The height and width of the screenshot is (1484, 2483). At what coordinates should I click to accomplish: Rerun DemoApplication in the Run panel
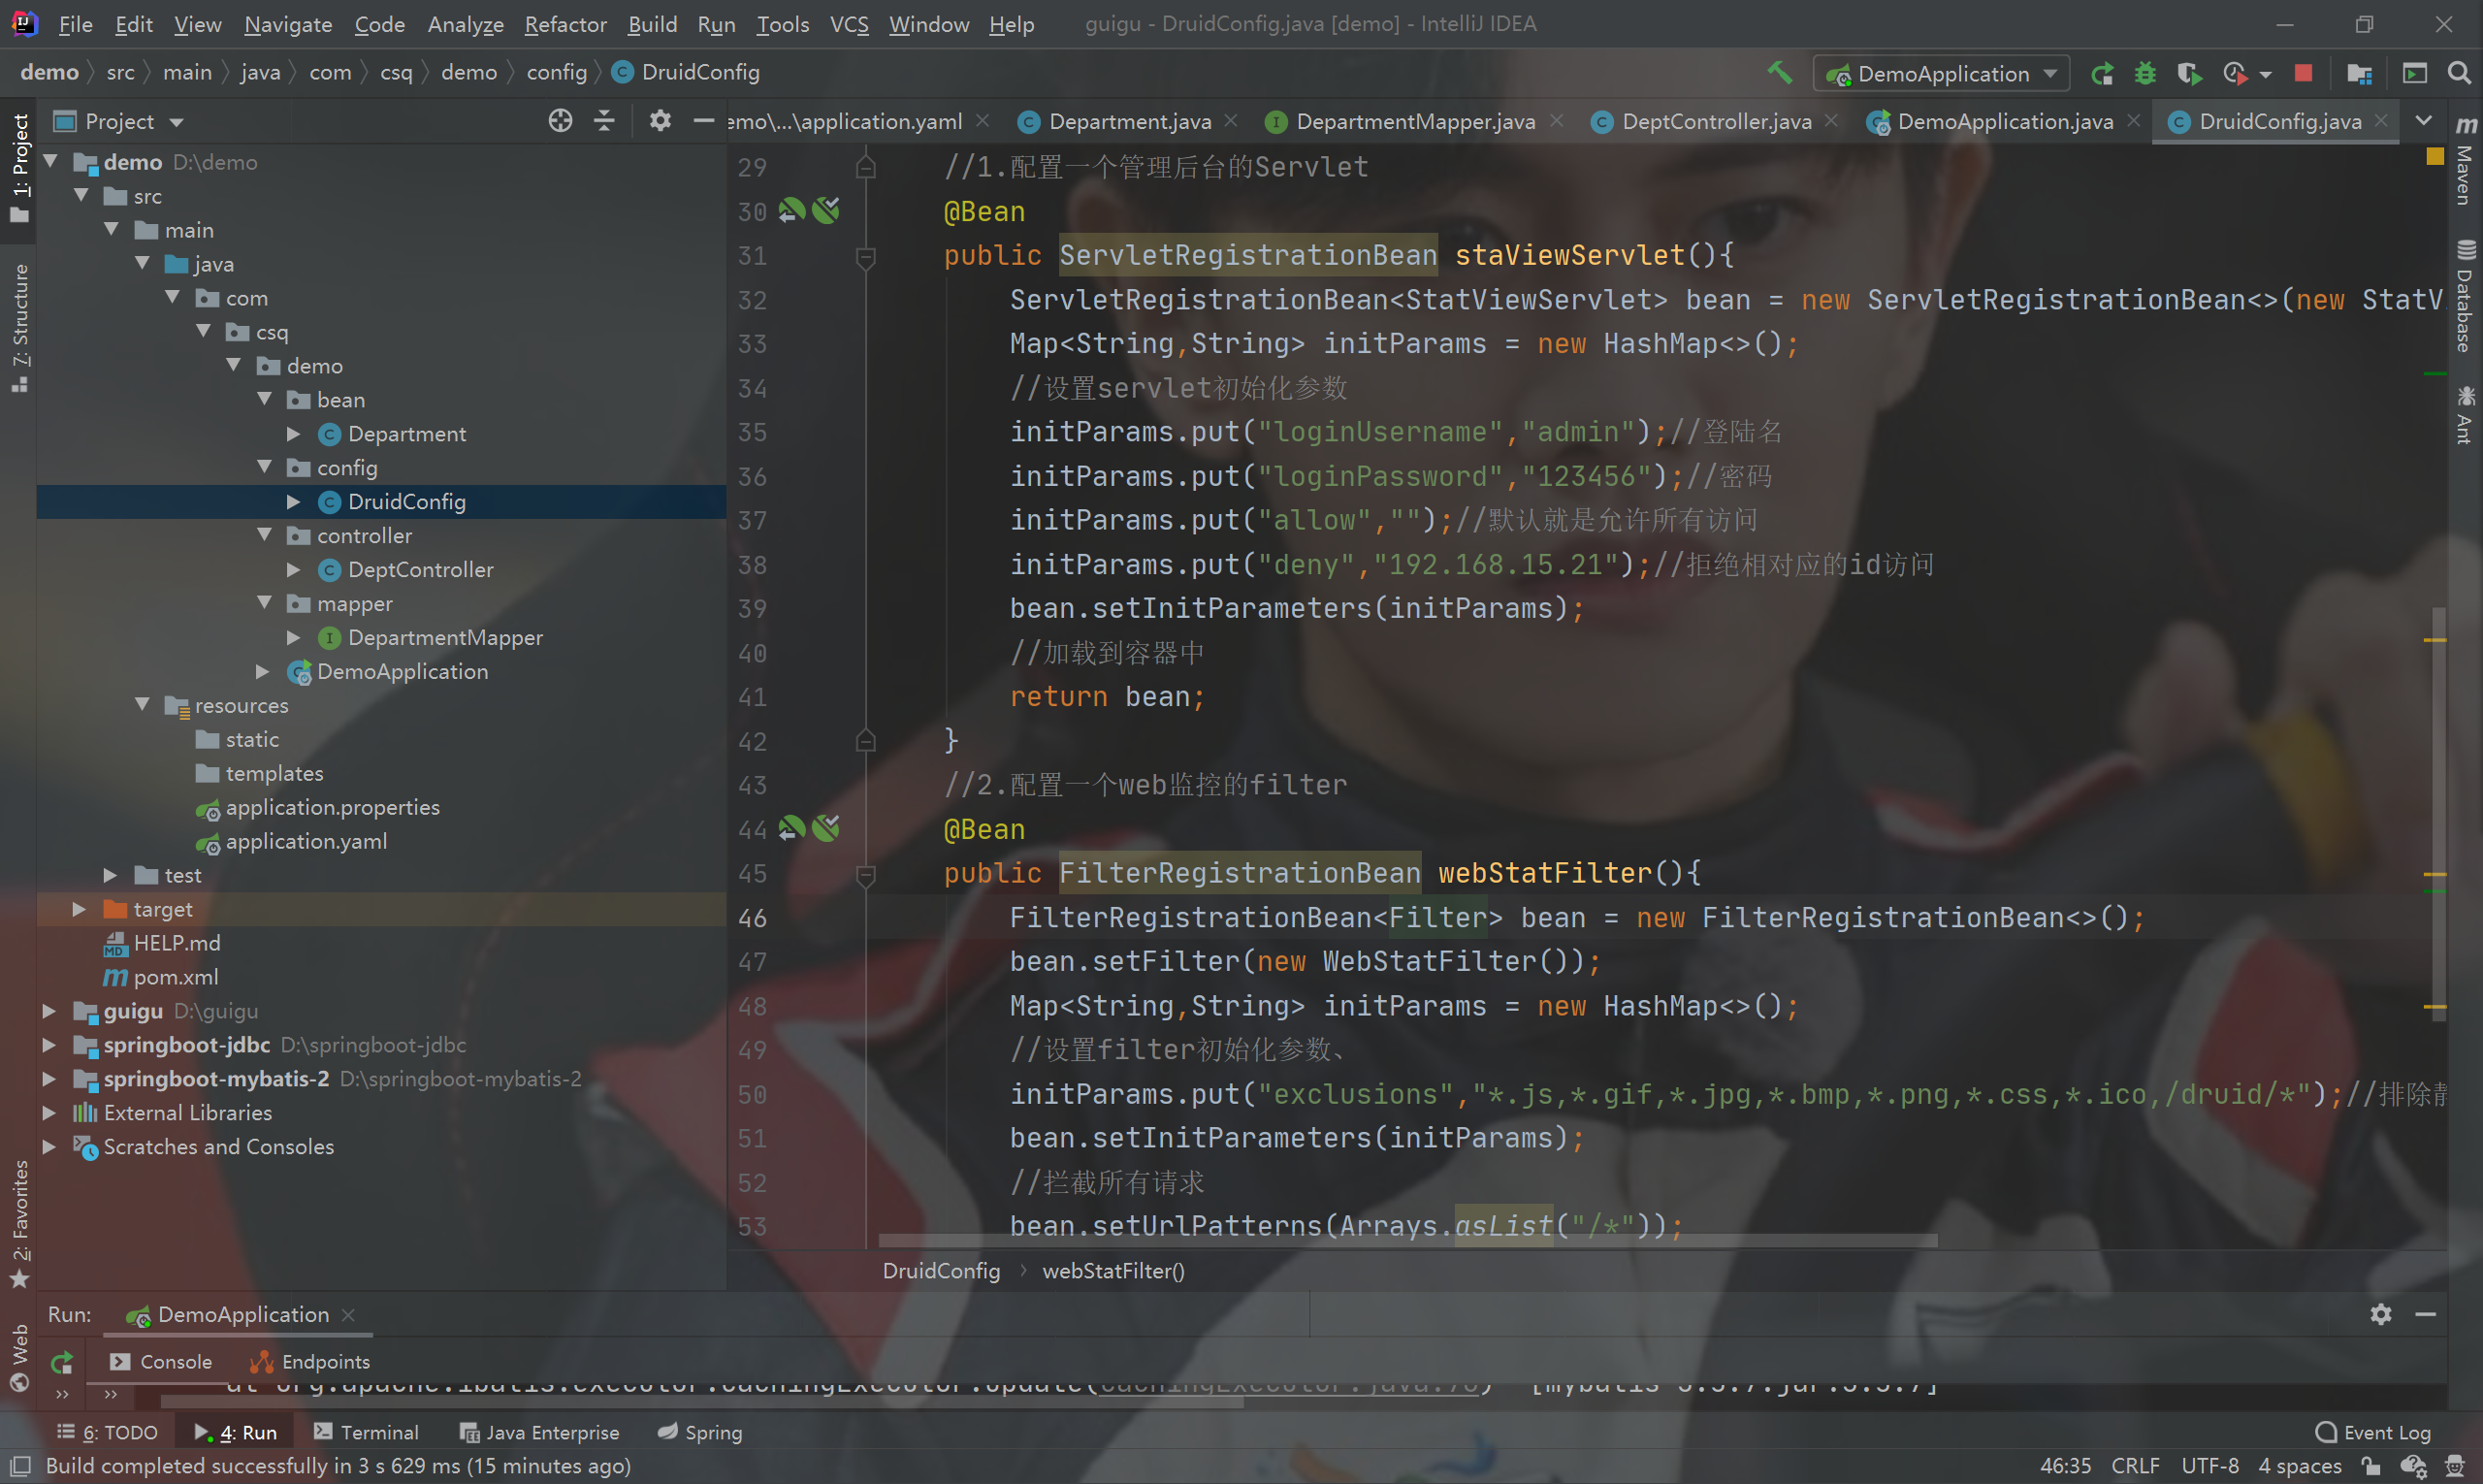(x=62, y=1361)
